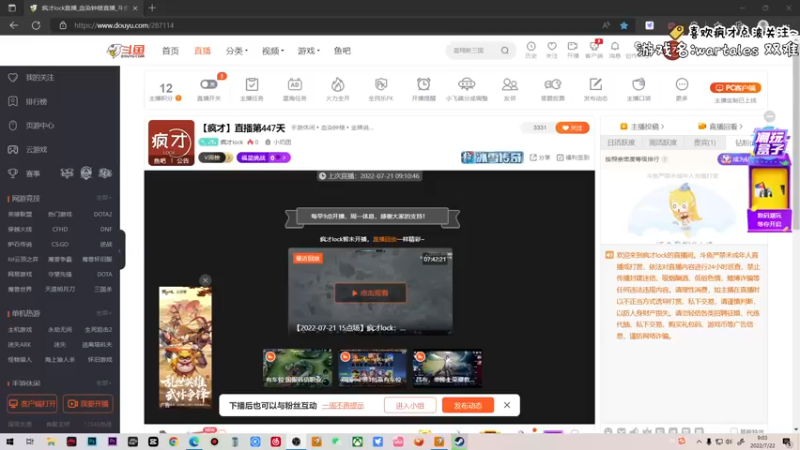Open the 友邻 two-people icon
The width and height of the screenshot is (800, 450).
pyautogui.click(x=510, y=84)
